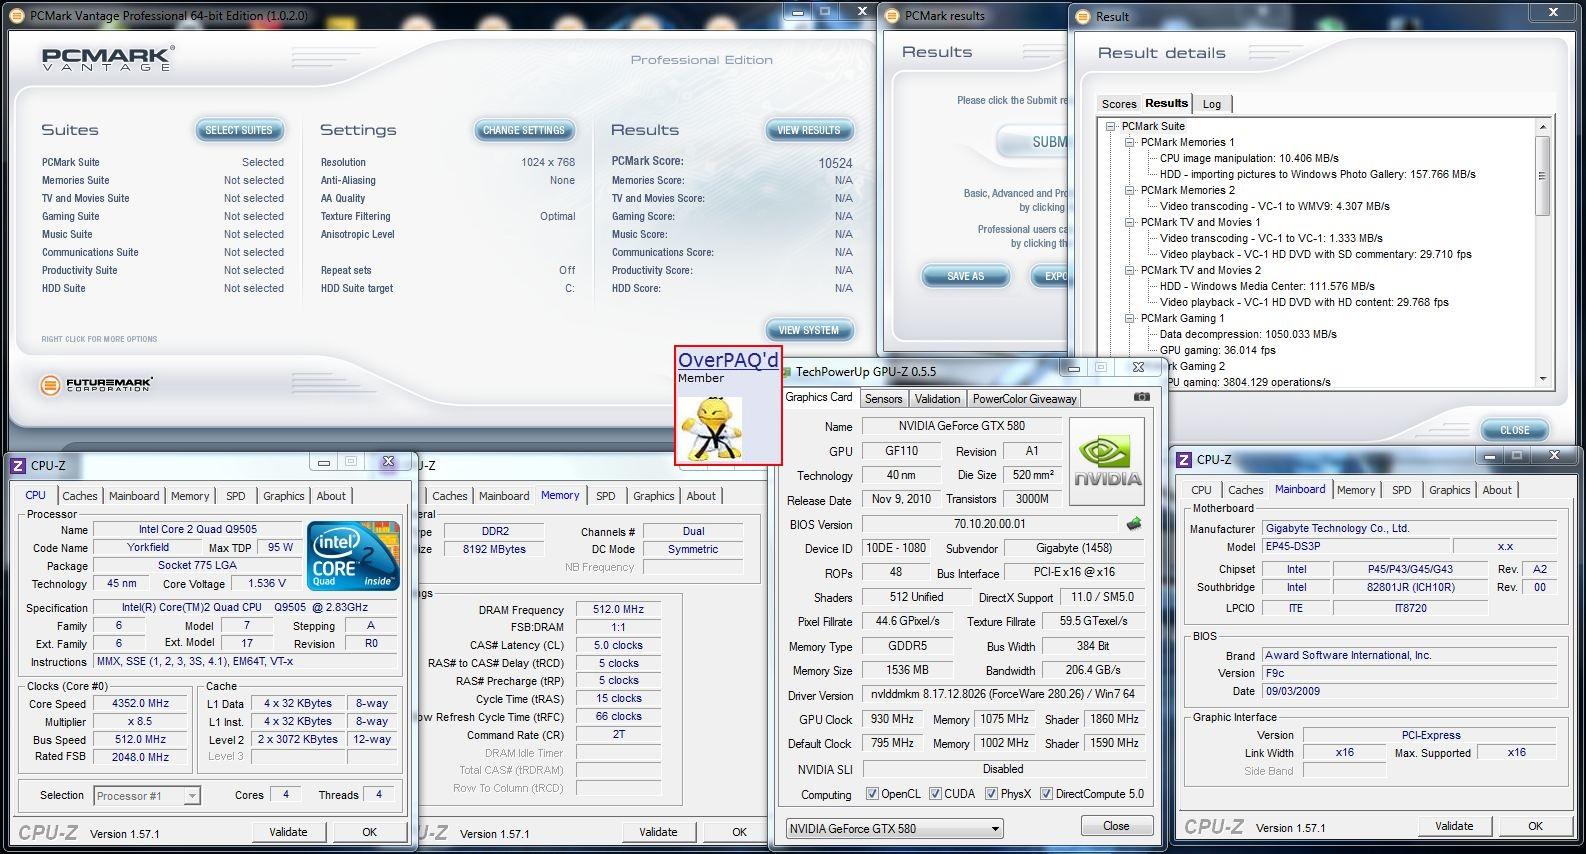Select the Data decompression result row
This screenshot has width=1586, height=854.
coord(1247,334)
